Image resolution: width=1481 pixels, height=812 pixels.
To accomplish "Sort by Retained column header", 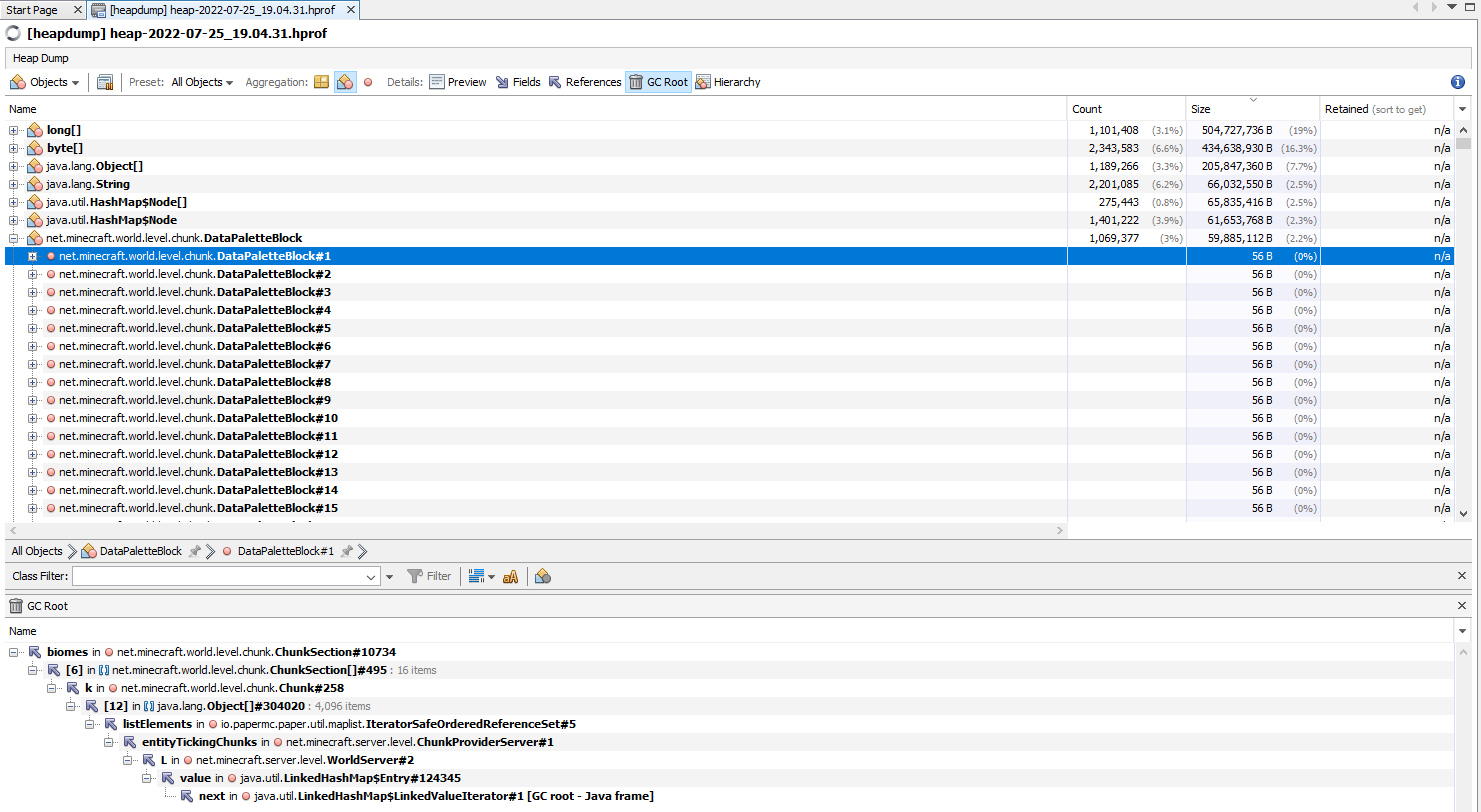I will [1387, 109].
